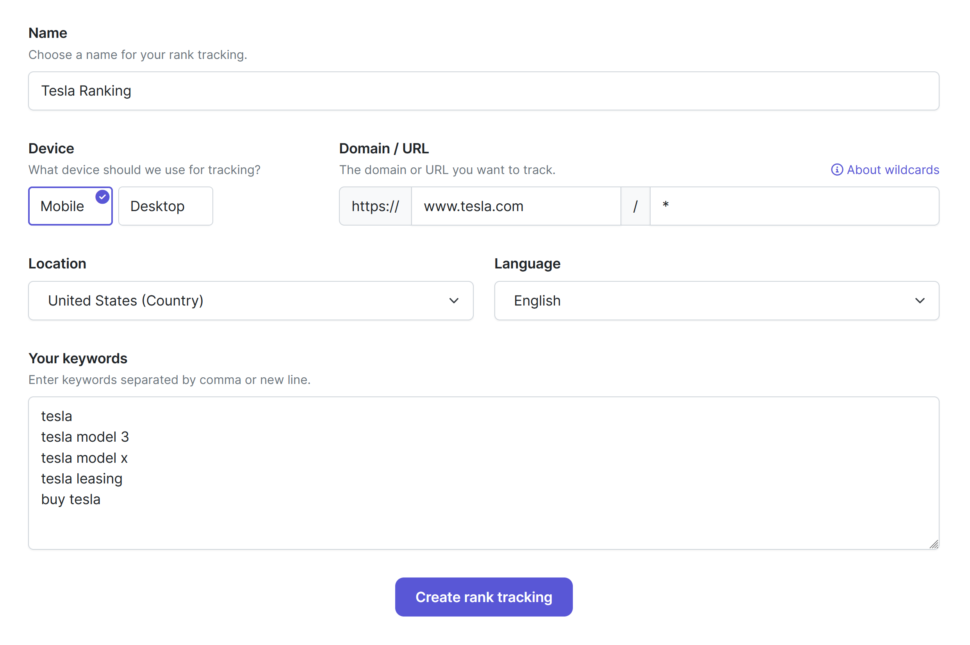Image resolution: width=970 pixels, height=645 pixels.
Task: Click the www.tesla.com domain field
Action: tap(516, 206)
